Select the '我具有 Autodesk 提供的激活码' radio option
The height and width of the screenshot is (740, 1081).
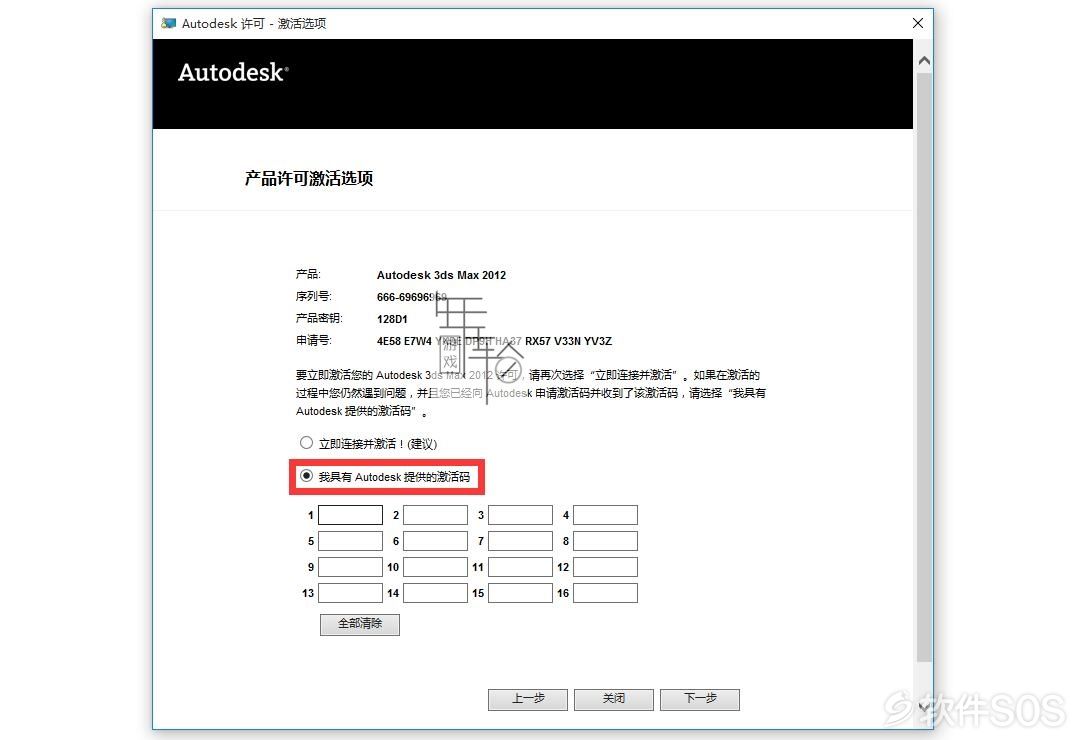(306, 476)
